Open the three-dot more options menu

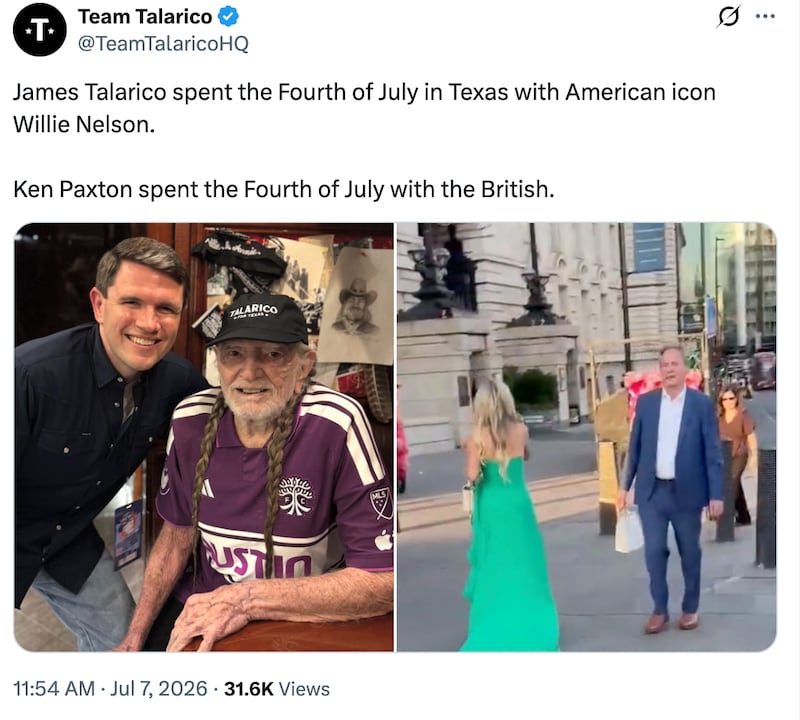coord(765,16)
